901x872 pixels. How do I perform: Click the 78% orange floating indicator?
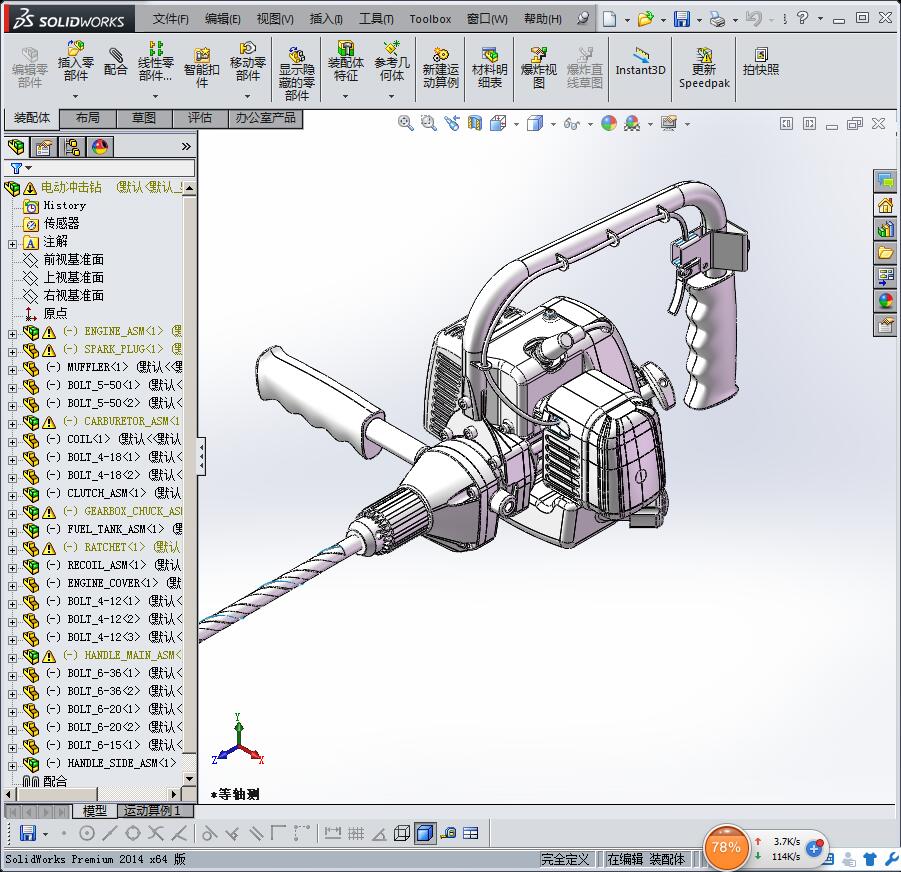tap(726, 847)
